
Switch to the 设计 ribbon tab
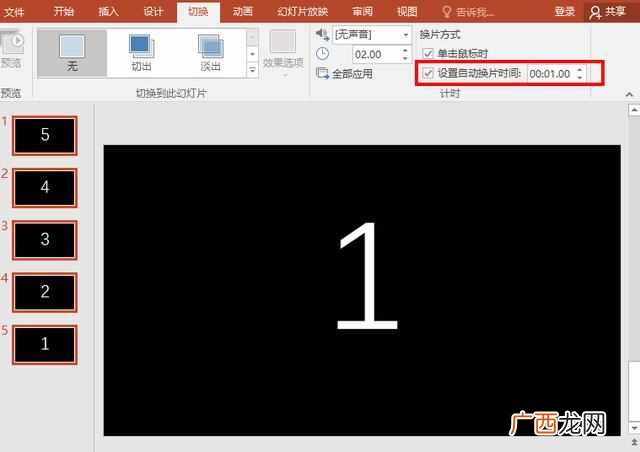153,11
